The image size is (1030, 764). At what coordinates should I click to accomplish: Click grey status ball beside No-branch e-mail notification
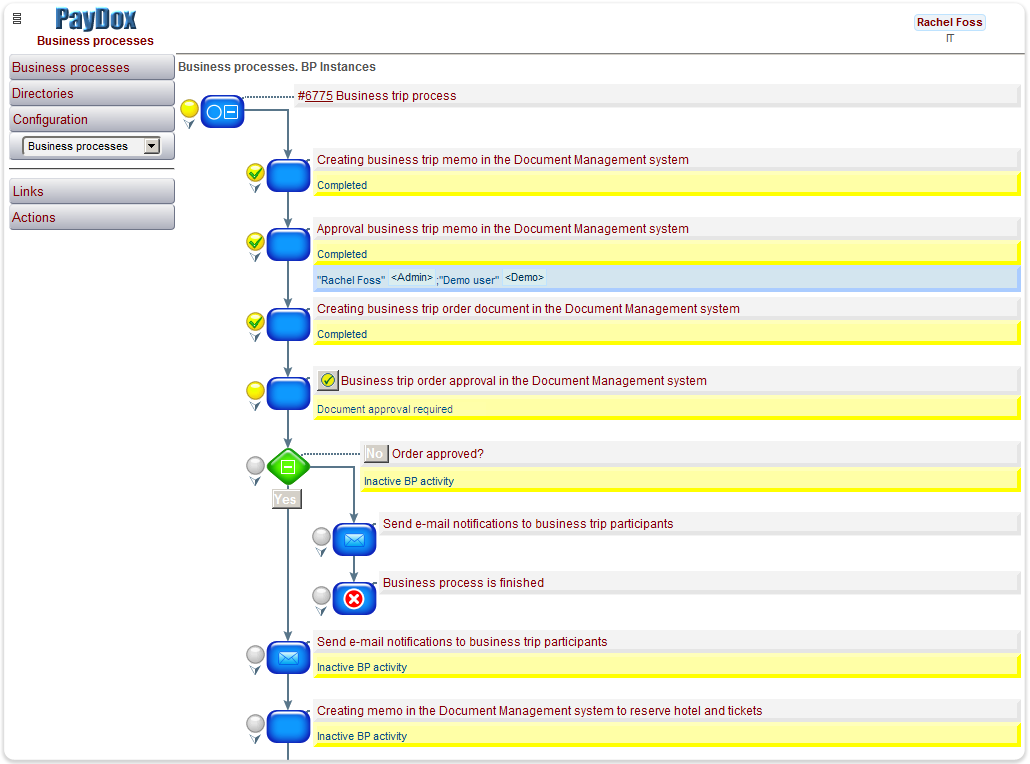(321, 536)
